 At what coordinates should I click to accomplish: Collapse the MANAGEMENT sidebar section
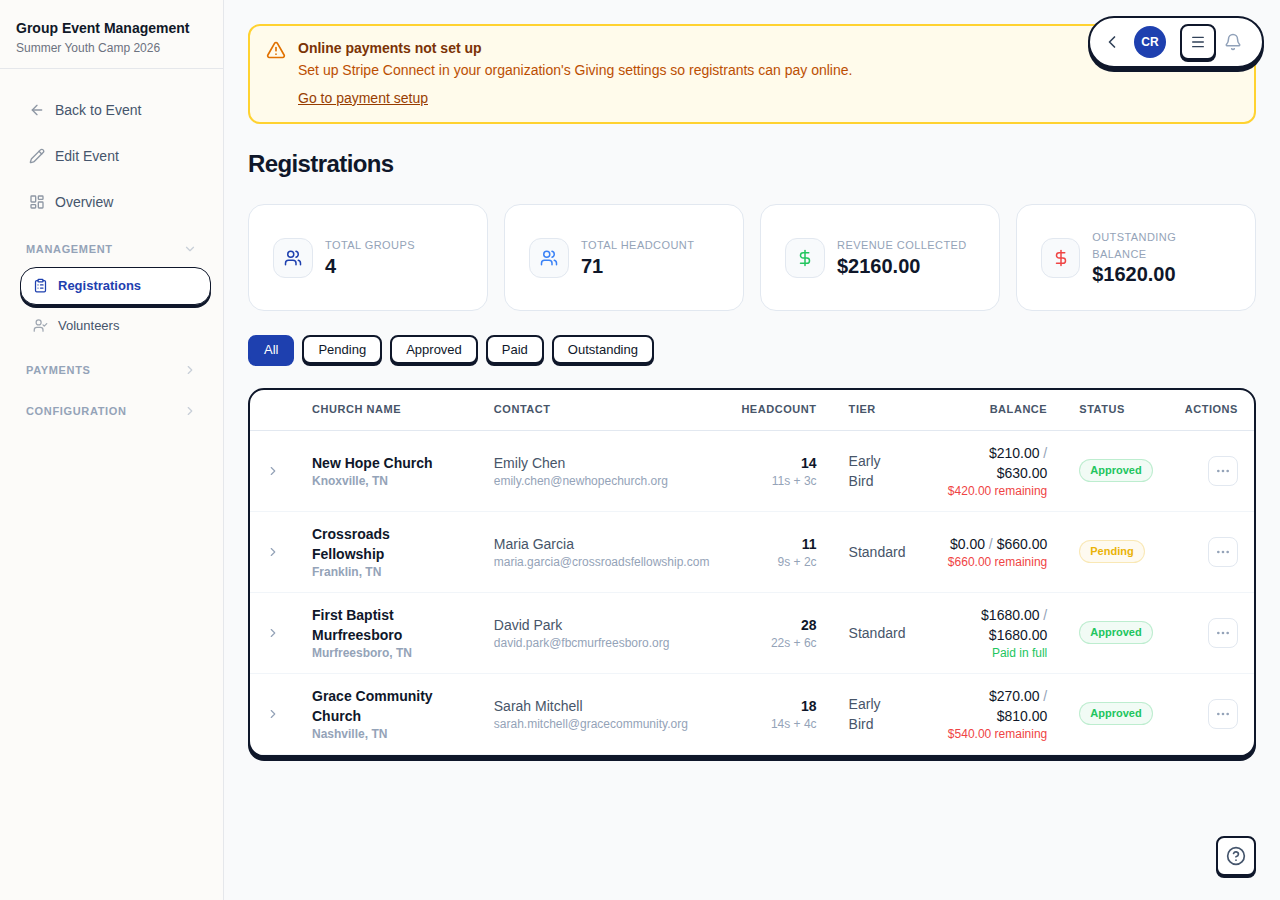190,248
